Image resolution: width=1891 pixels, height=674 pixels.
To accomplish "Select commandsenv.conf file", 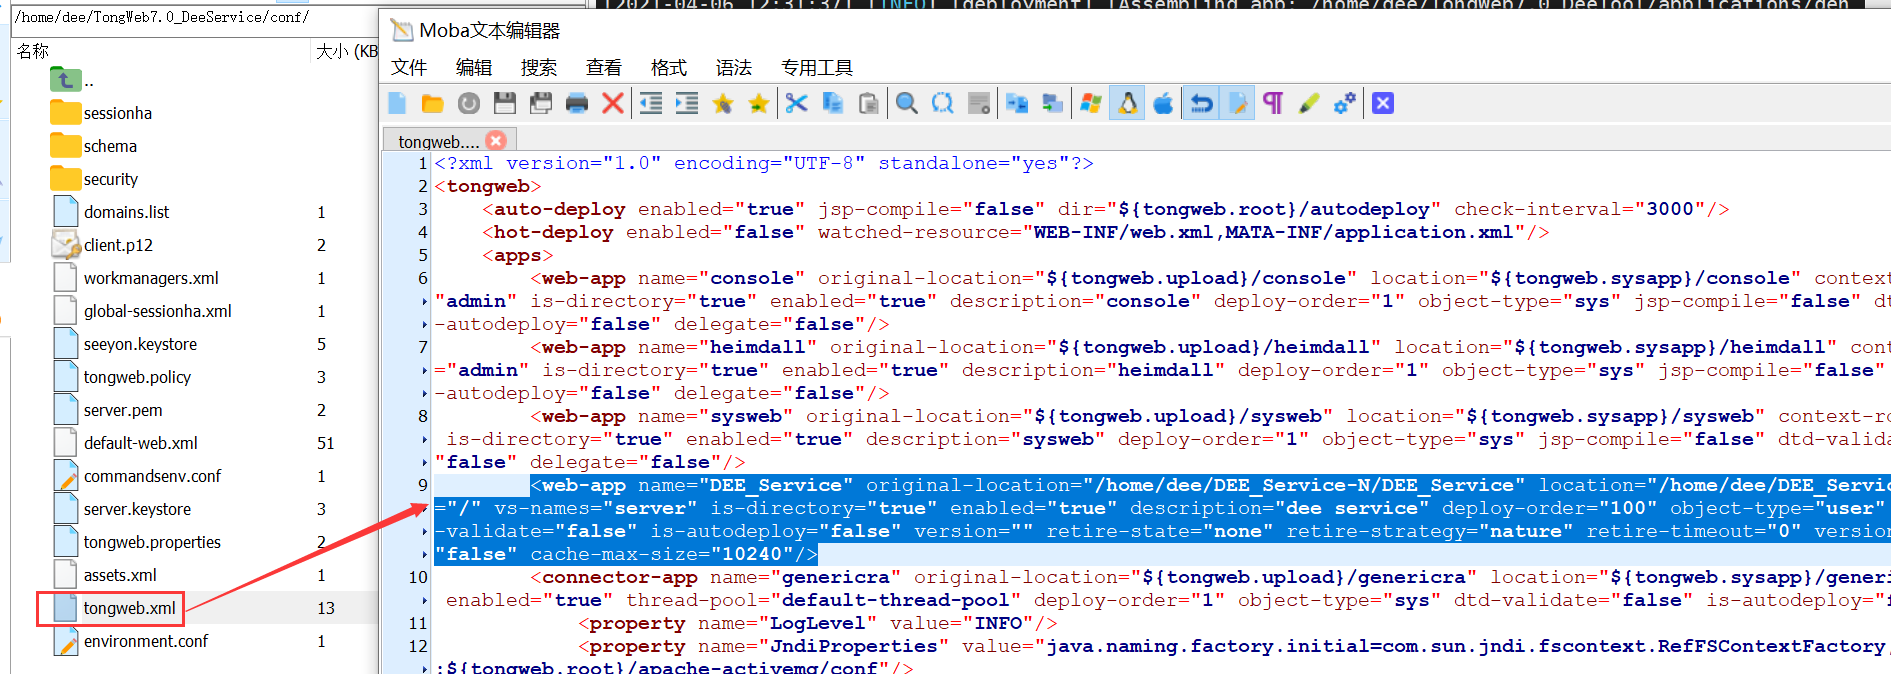I will pyautogui.click(x=152, y=476).
